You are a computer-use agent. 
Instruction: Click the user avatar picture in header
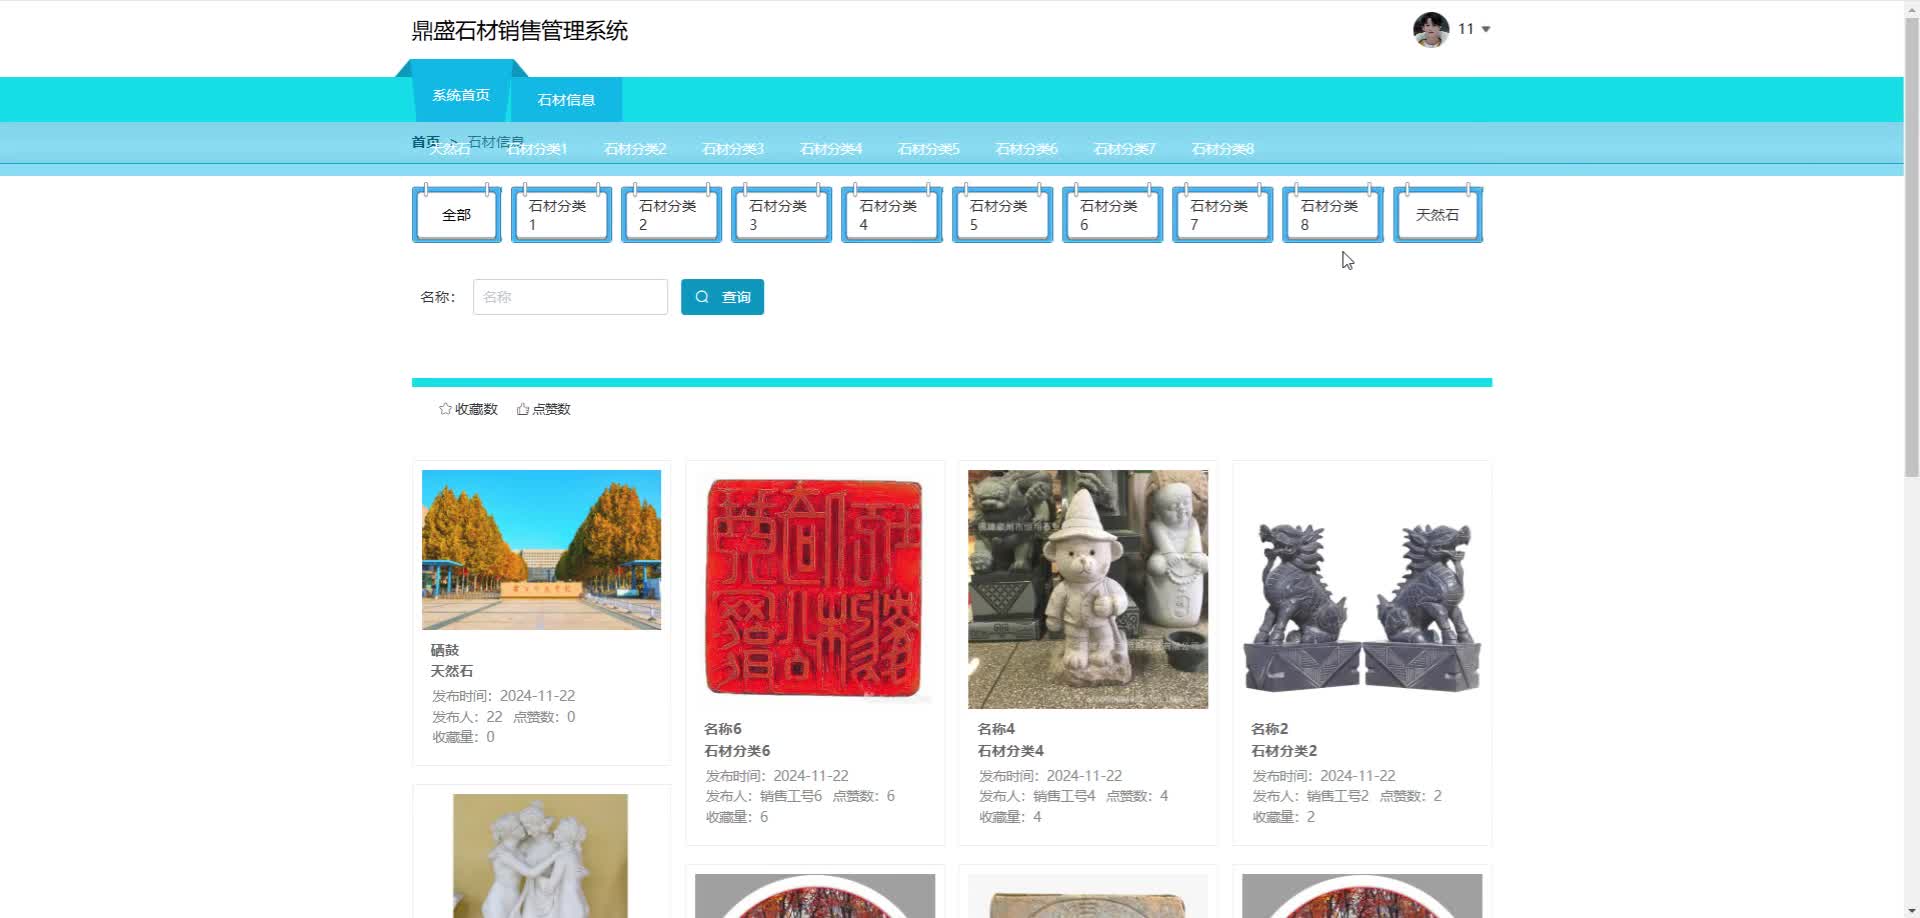point(1431,30)
